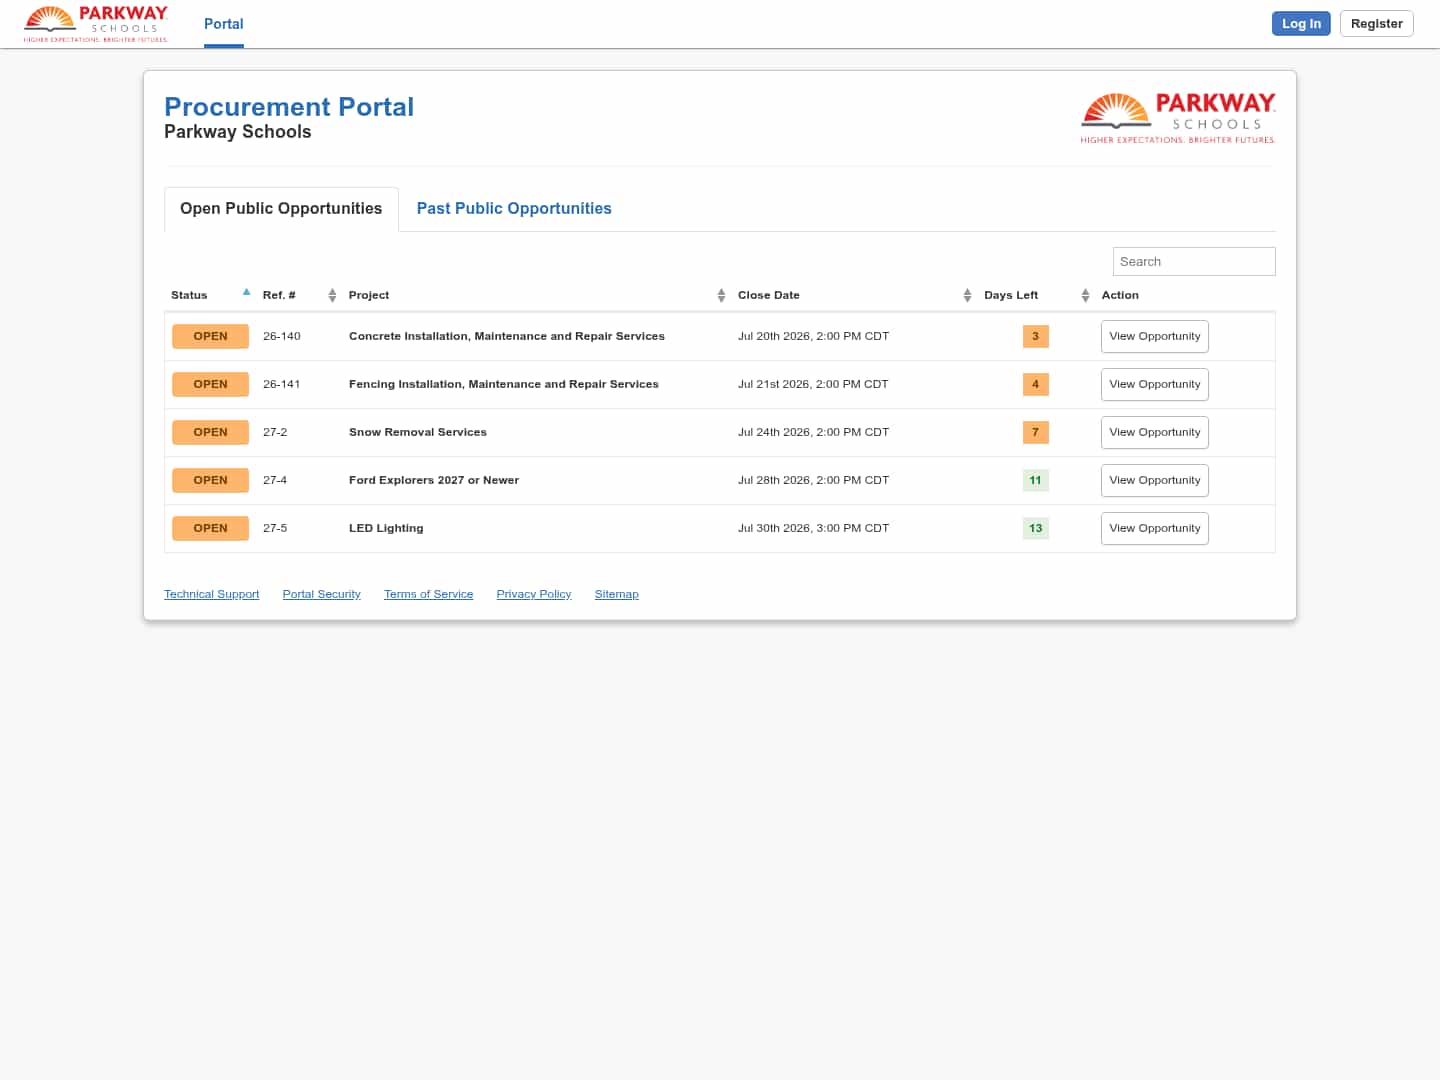This screenshot has width=1440, height=1080.
Task: View Opportunity for Fencing Installation services
Action: (1154, 384)
